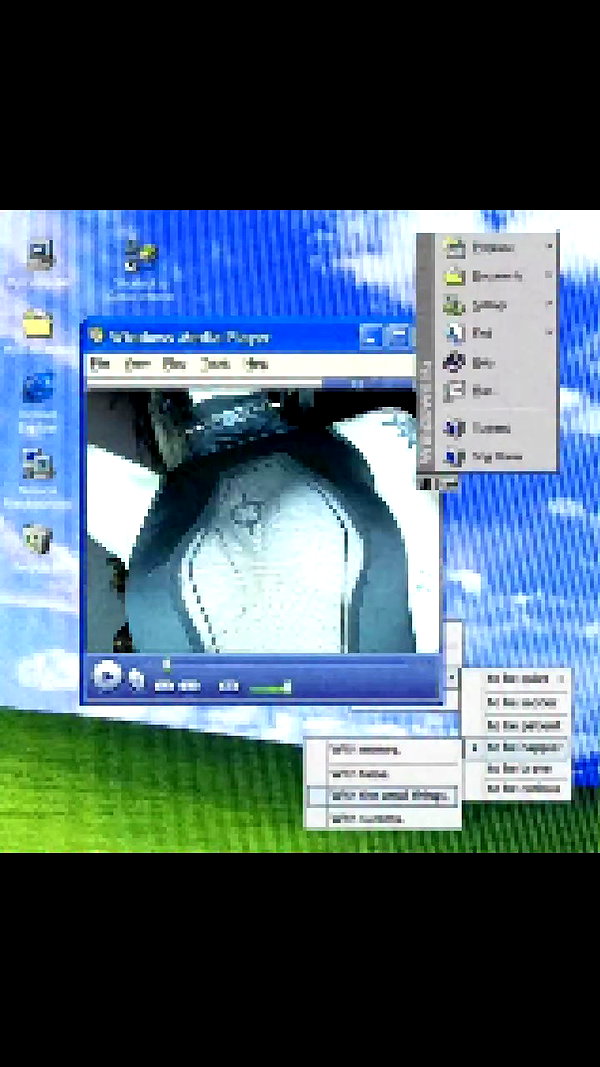Click the video image inside Windows Media Player

point(262,521)
